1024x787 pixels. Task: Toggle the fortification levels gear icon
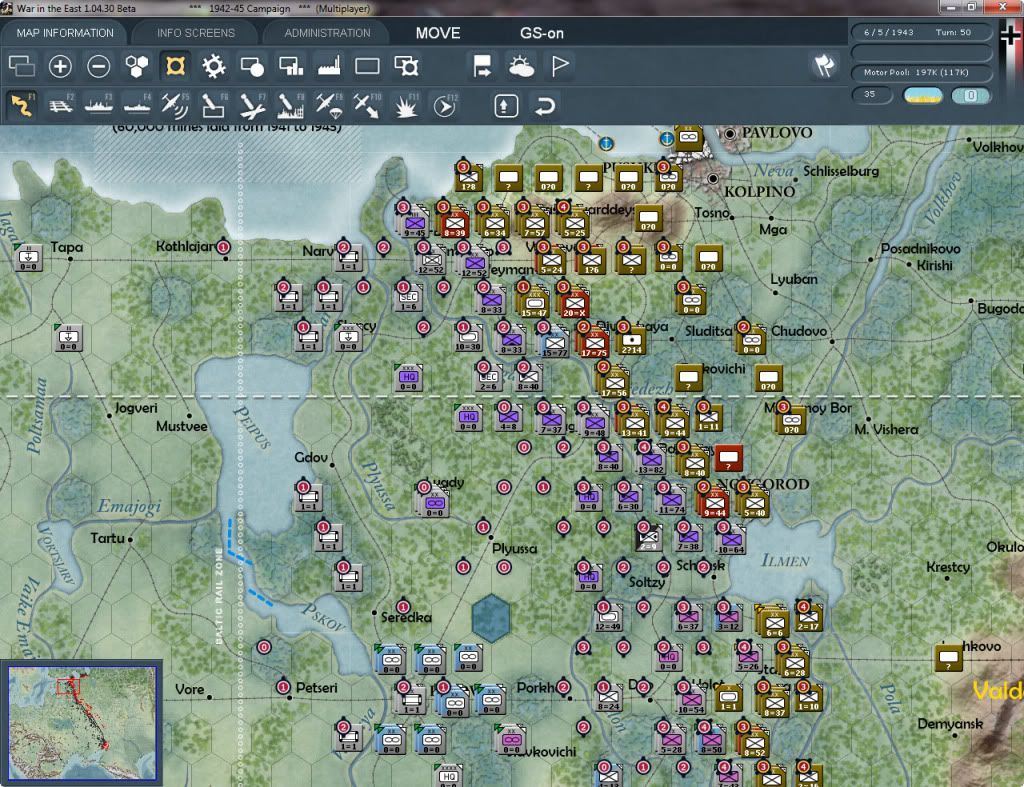pos(214,66)
